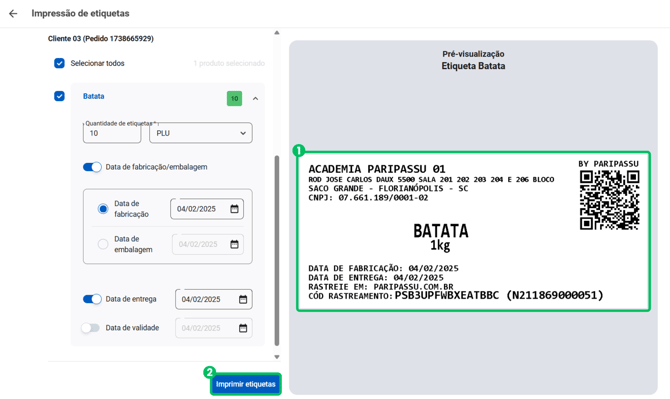Open the PLU dropdown

click(201, 133)
